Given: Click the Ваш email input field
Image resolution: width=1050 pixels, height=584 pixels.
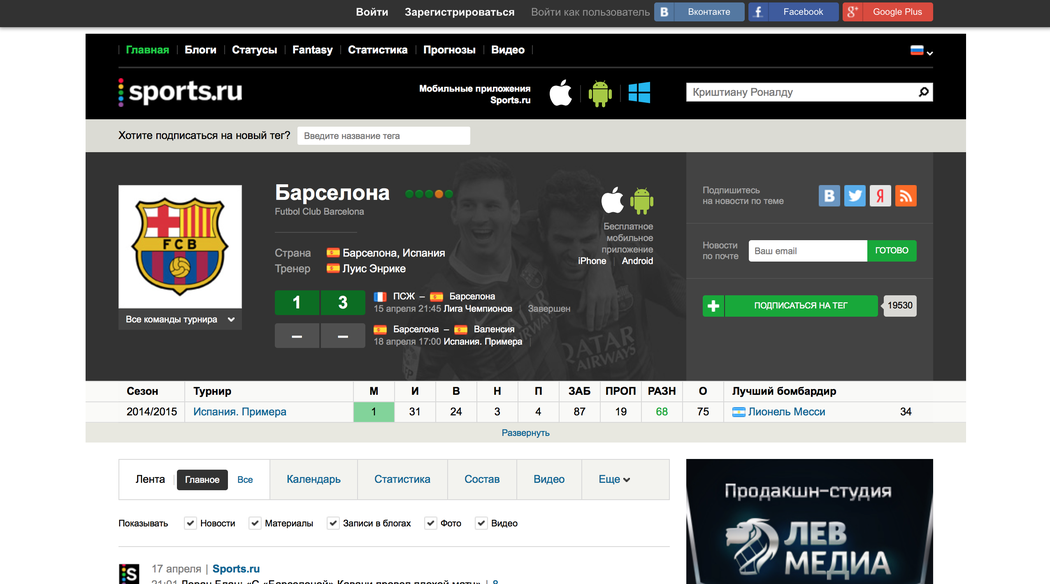Looking at the screenshot, I should [x=806, y=251].
